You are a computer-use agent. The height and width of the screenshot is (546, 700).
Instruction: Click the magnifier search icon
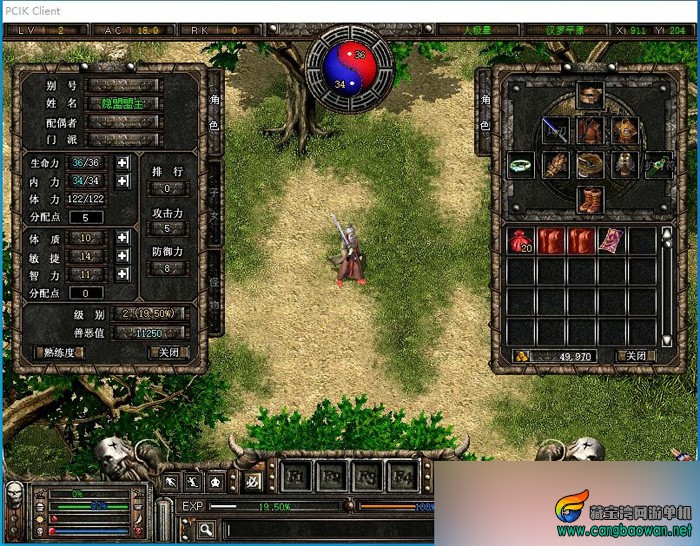(x=206, y=530)
